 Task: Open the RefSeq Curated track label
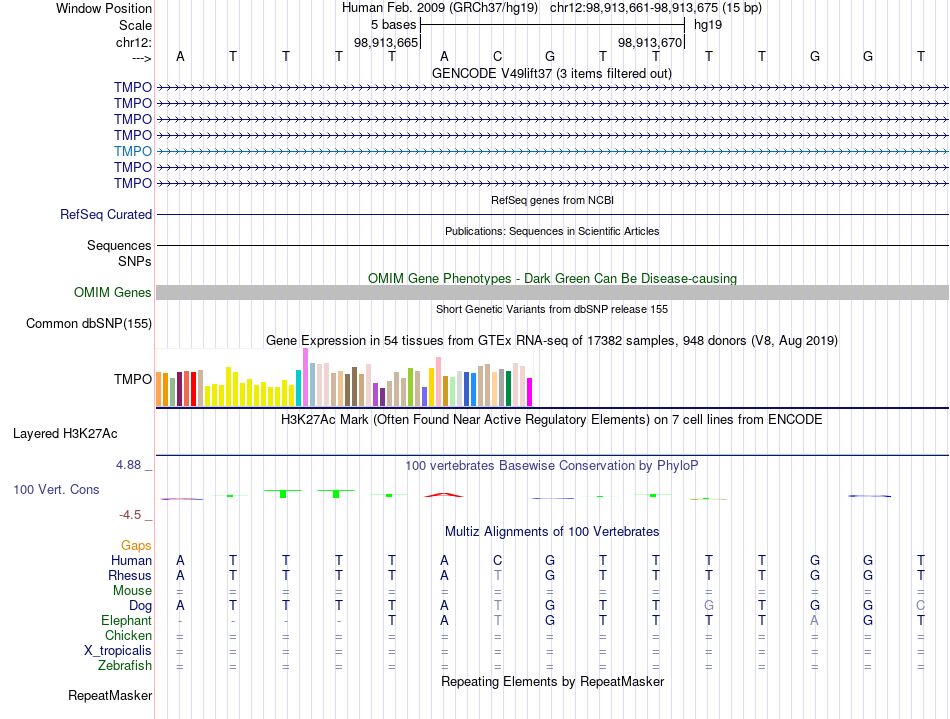[106, 214]
